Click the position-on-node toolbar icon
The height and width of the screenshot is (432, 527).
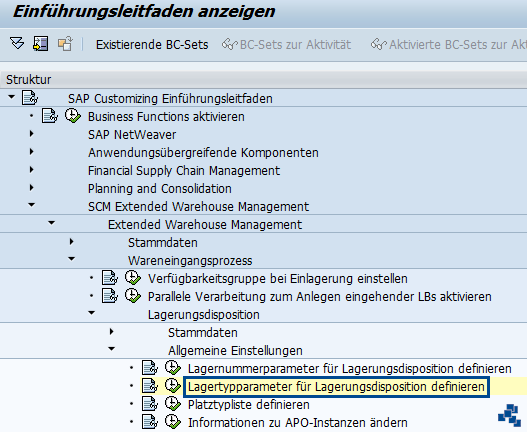coord(41,44)
